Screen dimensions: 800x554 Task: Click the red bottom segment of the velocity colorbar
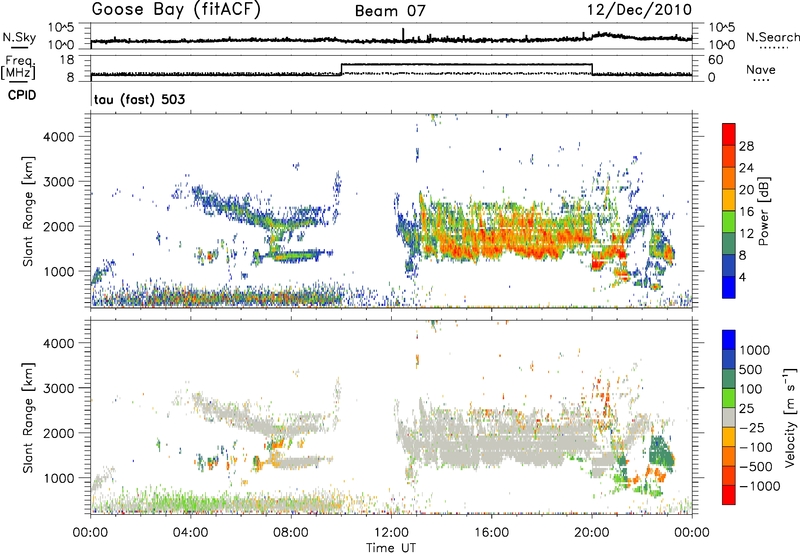(729, 495)
